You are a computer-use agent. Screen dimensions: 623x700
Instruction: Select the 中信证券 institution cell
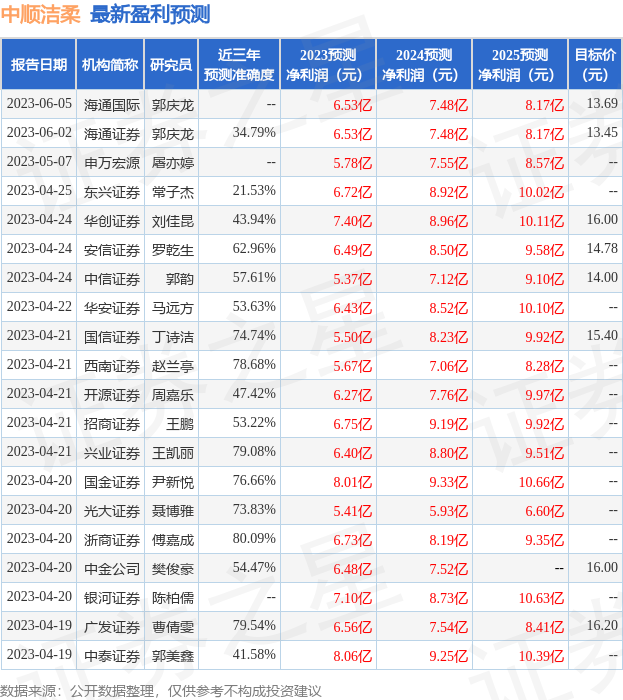click(x=112, y=279)
